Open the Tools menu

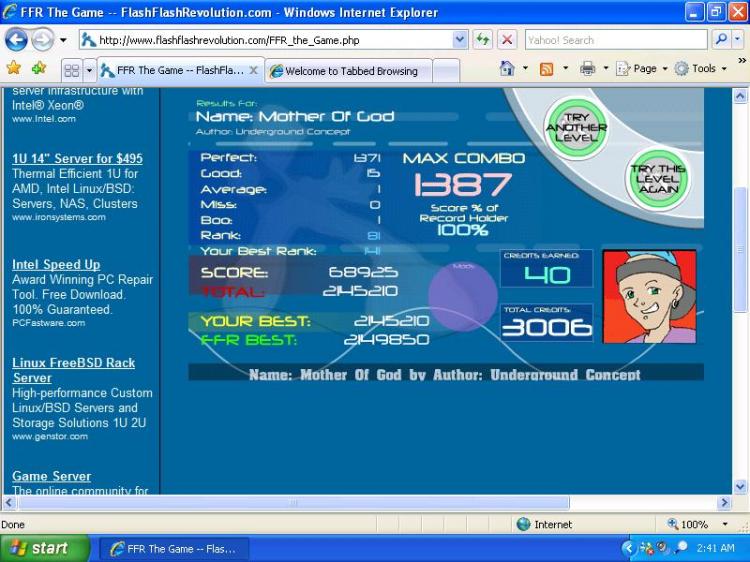pos(701,69)
